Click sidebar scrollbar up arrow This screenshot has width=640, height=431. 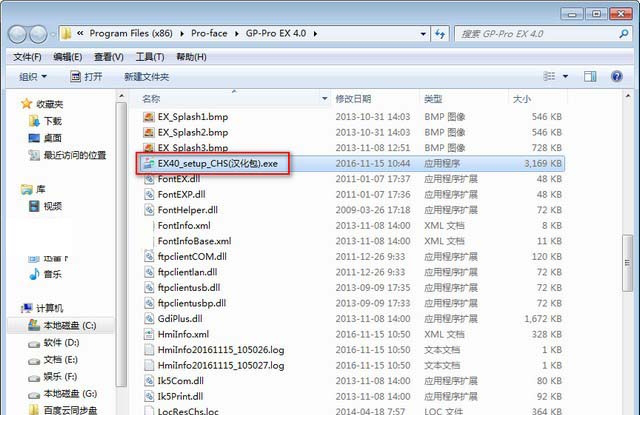(x=121, y=96)
